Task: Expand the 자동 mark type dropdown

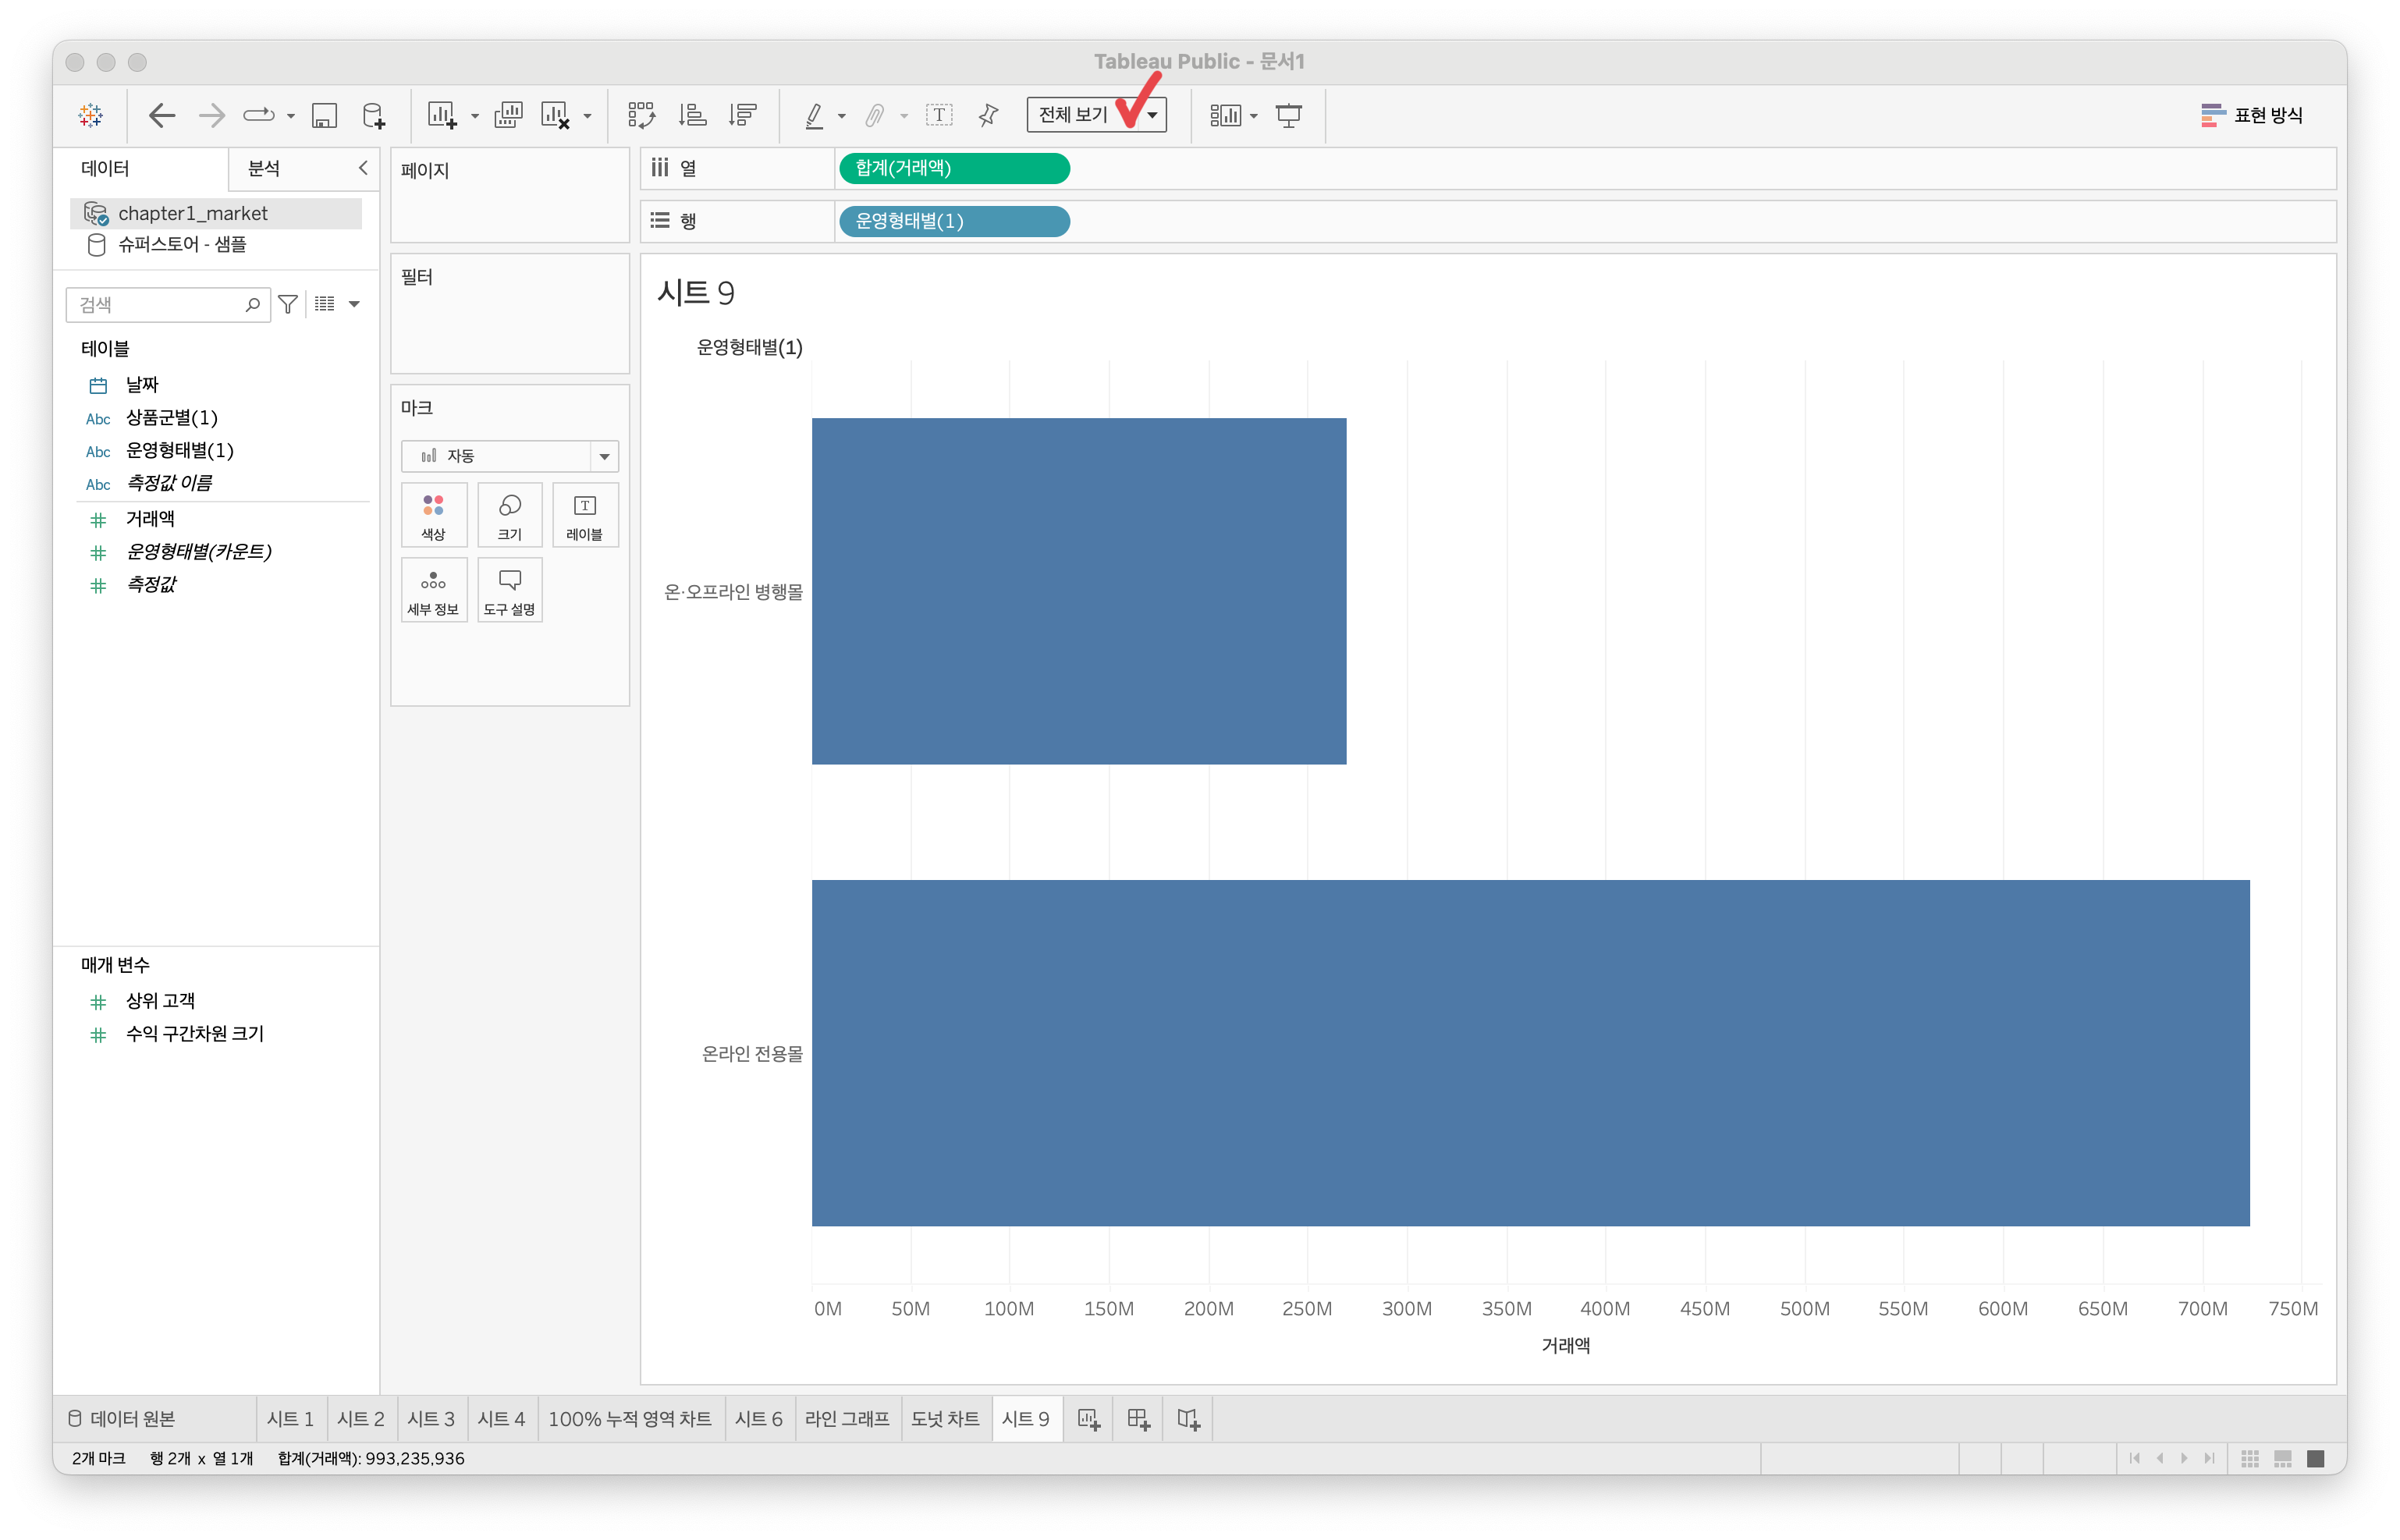Action: [x=604, y=456]
